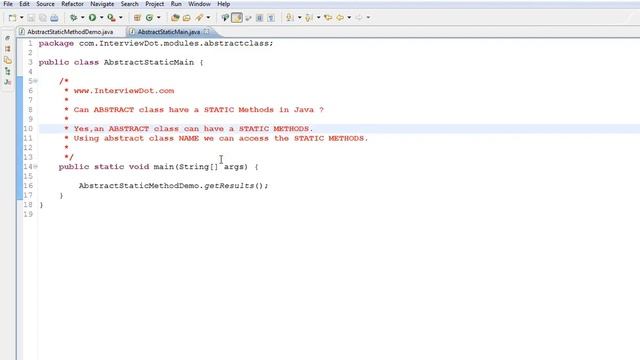Run the program with green Run icon
The image size is (640, 360).
tap(93, 18)
